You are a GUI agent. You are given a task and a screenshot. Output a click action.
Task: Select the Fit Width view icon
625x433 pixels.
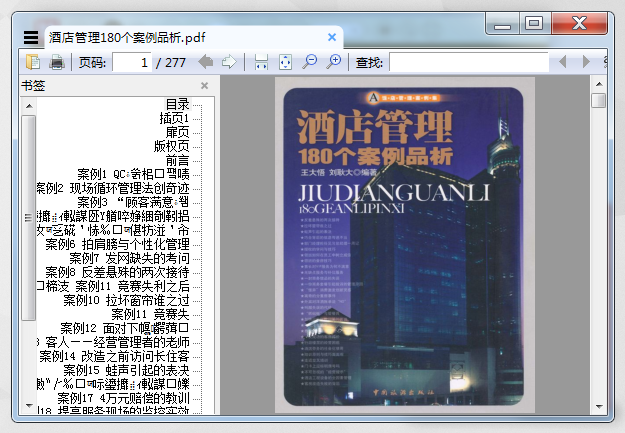click(261, 63)
